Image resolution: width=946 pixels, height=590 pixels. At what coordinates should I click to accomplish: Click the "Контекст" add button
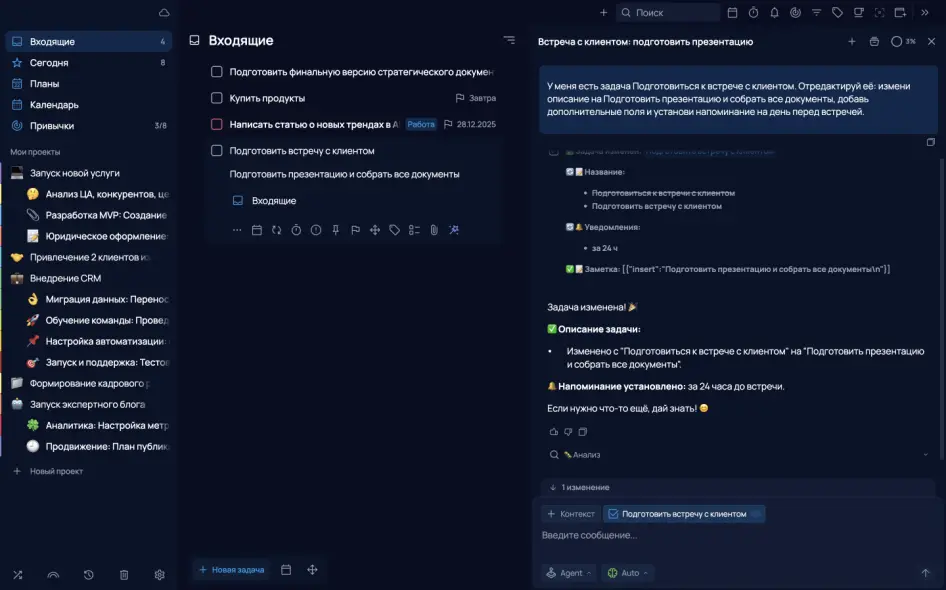click(x=571, y=514)
